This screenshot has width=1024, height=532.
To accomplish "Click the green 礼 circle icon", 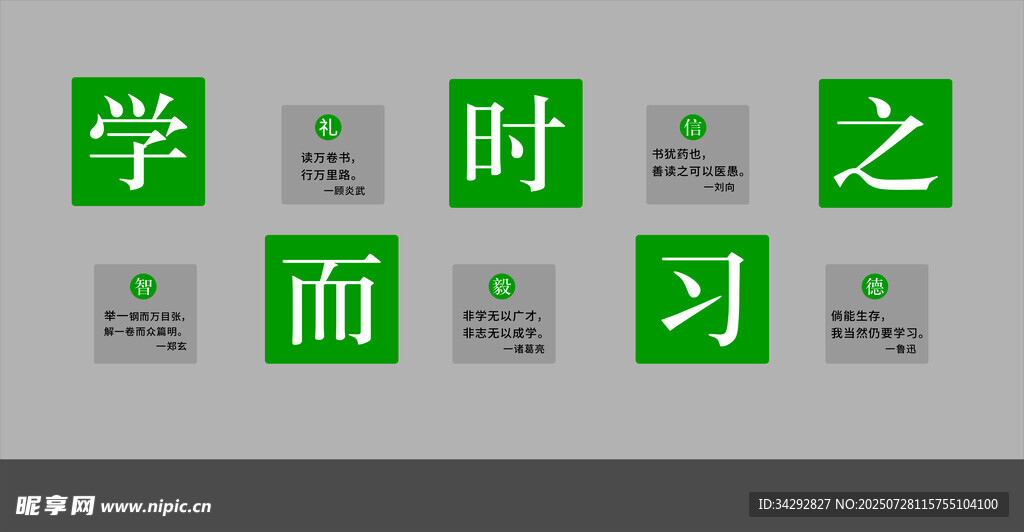I will 328,127.
